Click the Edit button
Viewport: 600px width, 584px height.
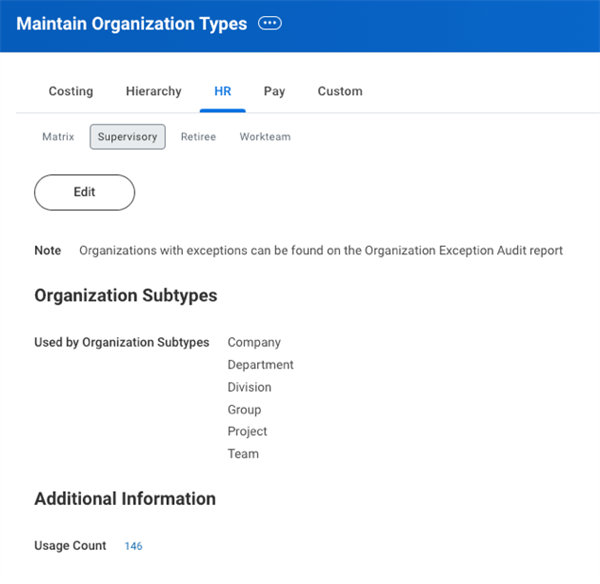point(85,192)
